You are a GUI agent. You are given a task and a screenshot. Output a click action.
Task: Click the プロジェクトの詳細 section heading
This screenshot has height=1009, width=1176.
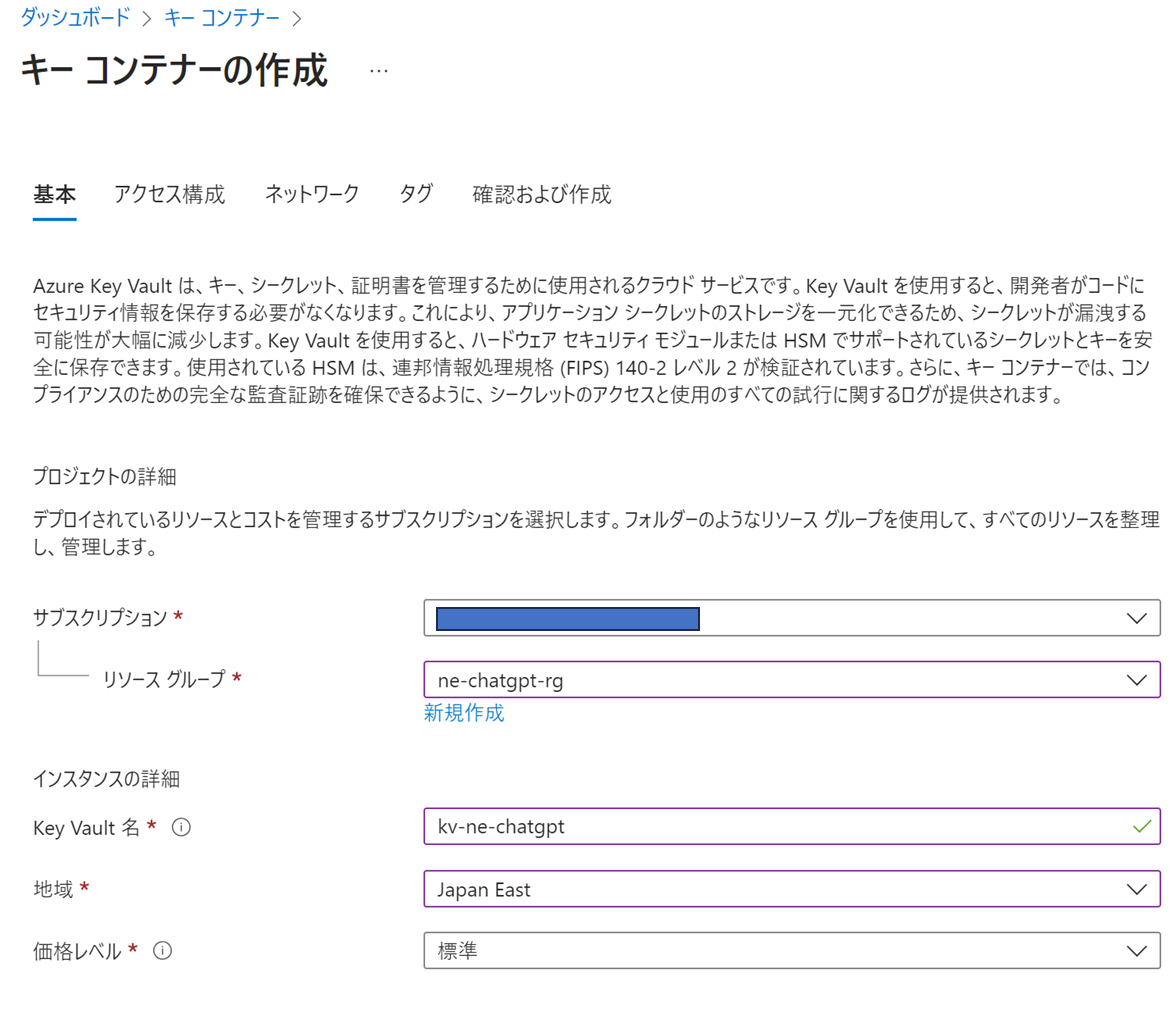[105, 477]
